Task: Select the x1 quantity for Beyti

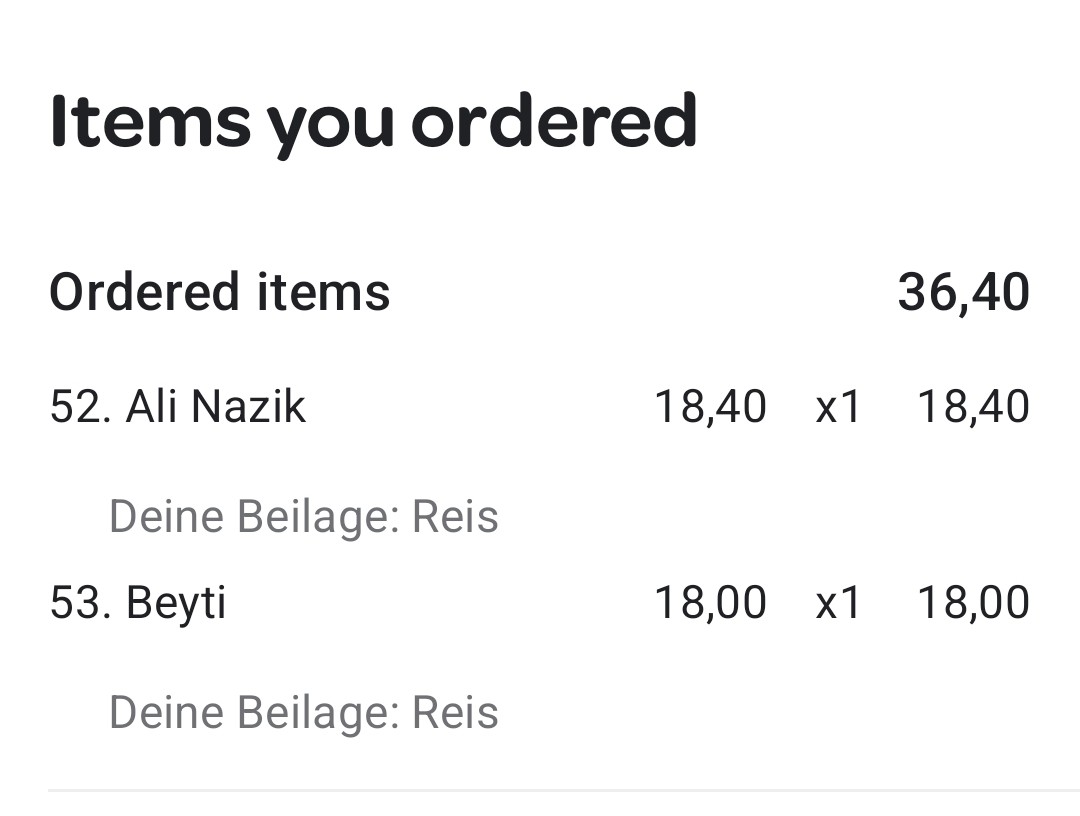Action: click(x=838, y=603)
